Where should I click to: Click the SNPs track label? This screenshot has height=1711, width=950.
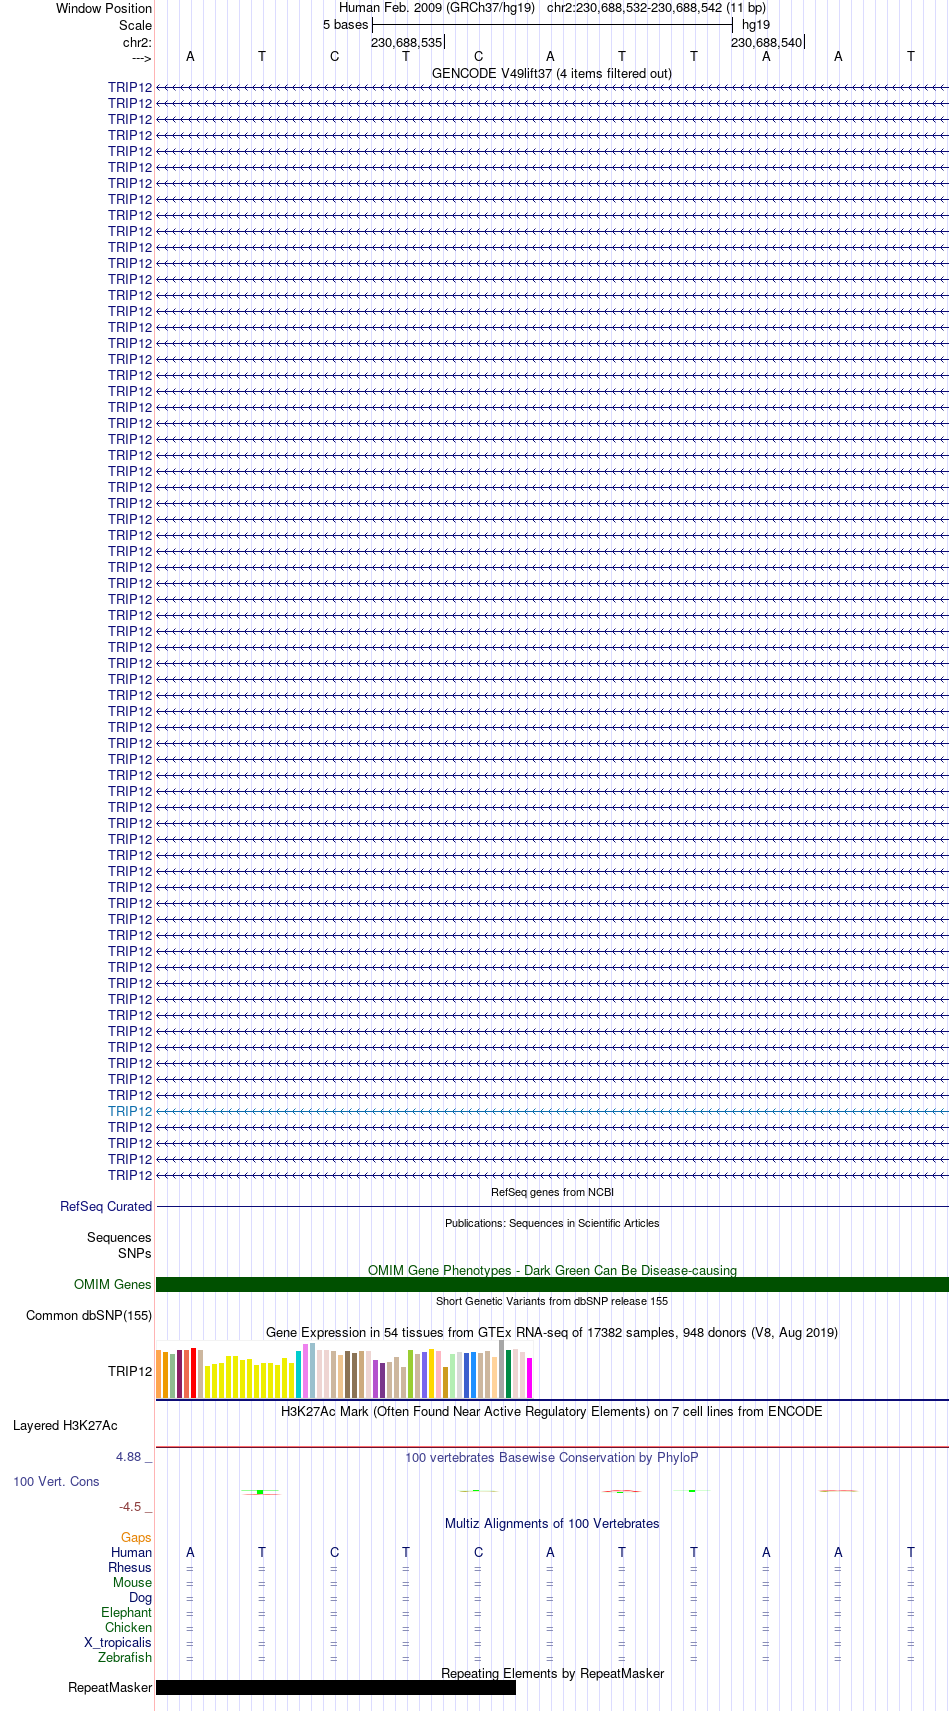point(135,1253)
